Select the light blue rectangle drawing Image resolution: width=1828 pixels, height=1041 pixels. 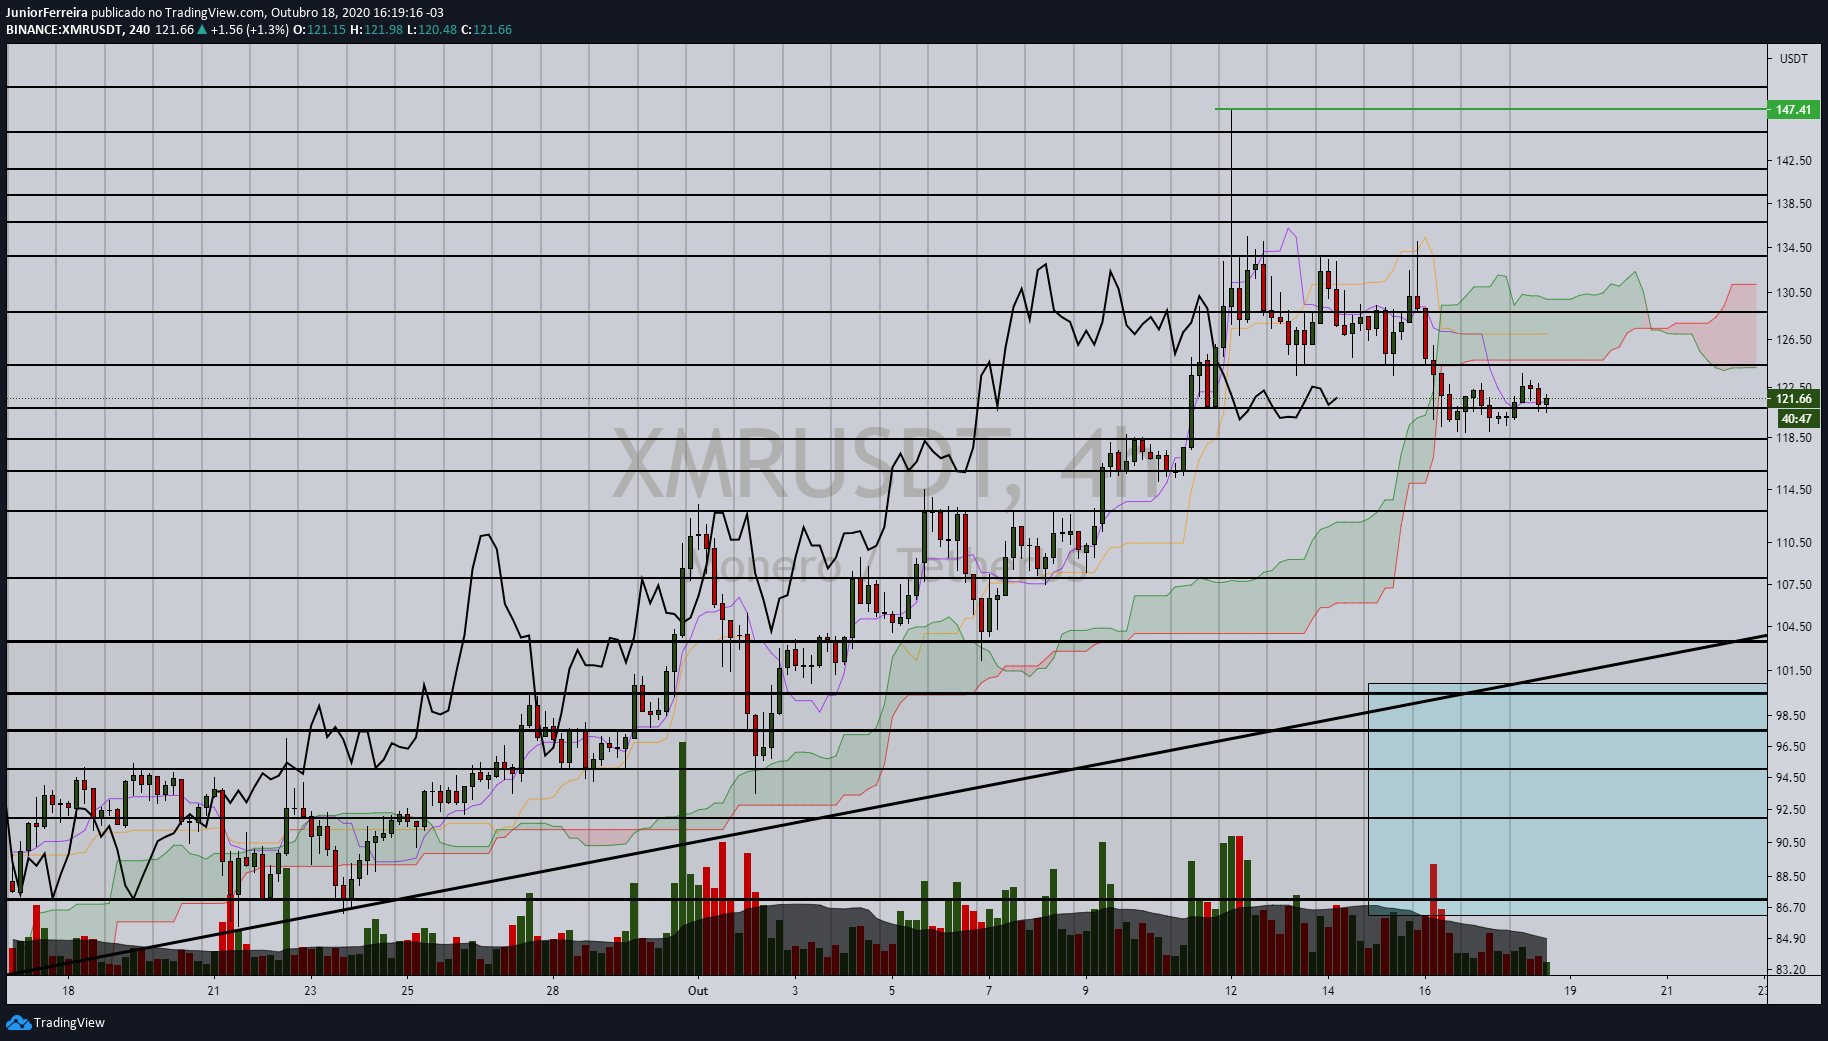coord(1567,799)
